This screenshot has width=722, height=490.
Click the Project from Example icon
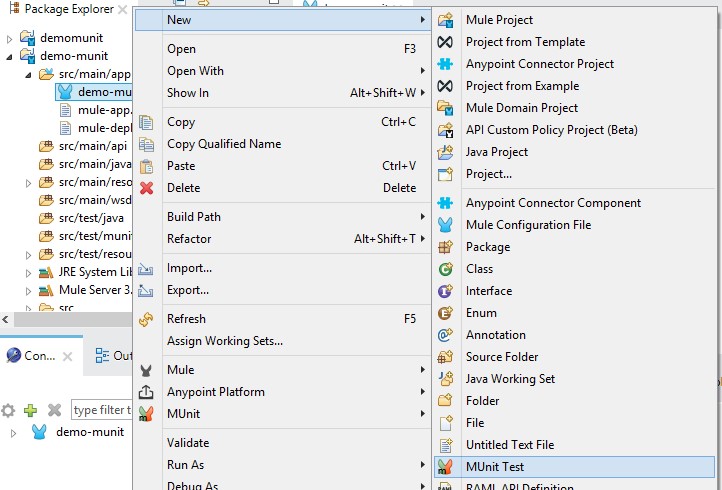pyautogui.click(x=445, y=86)
